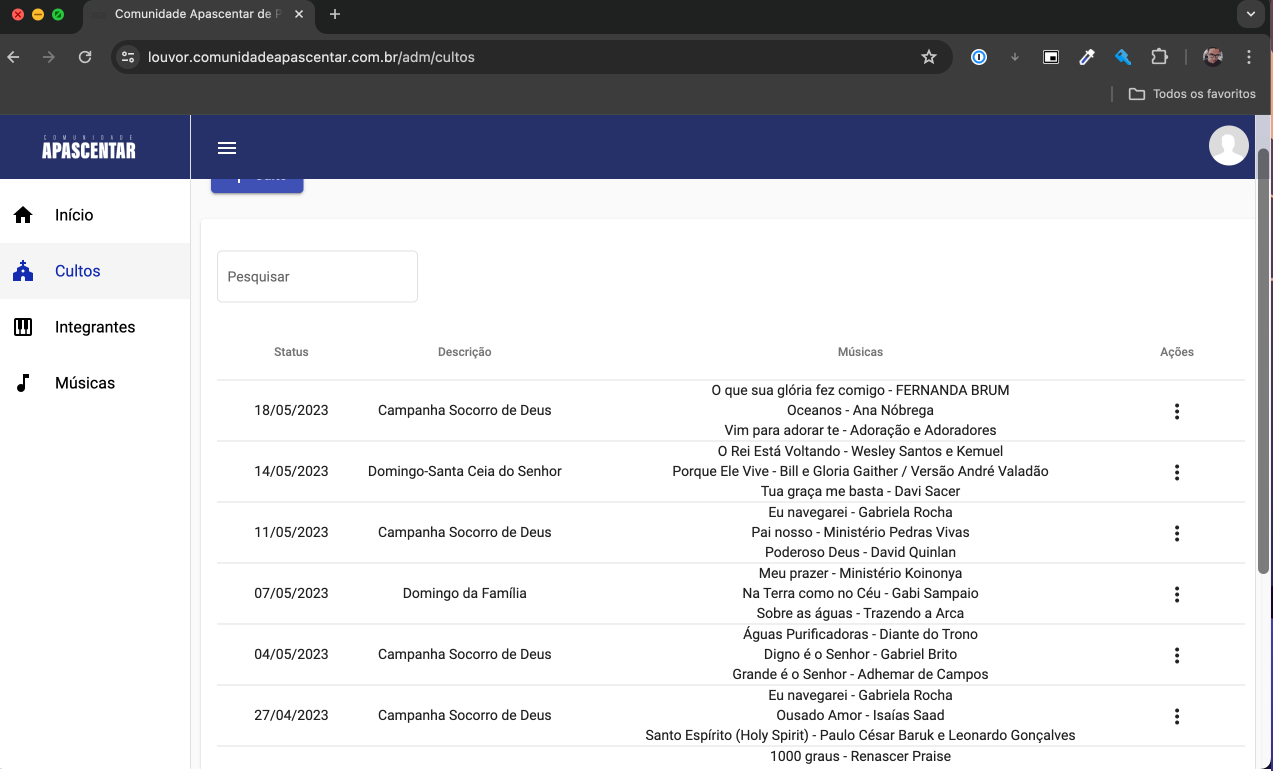Open the Chrome profile avatar

click(x=1213, y=57)
